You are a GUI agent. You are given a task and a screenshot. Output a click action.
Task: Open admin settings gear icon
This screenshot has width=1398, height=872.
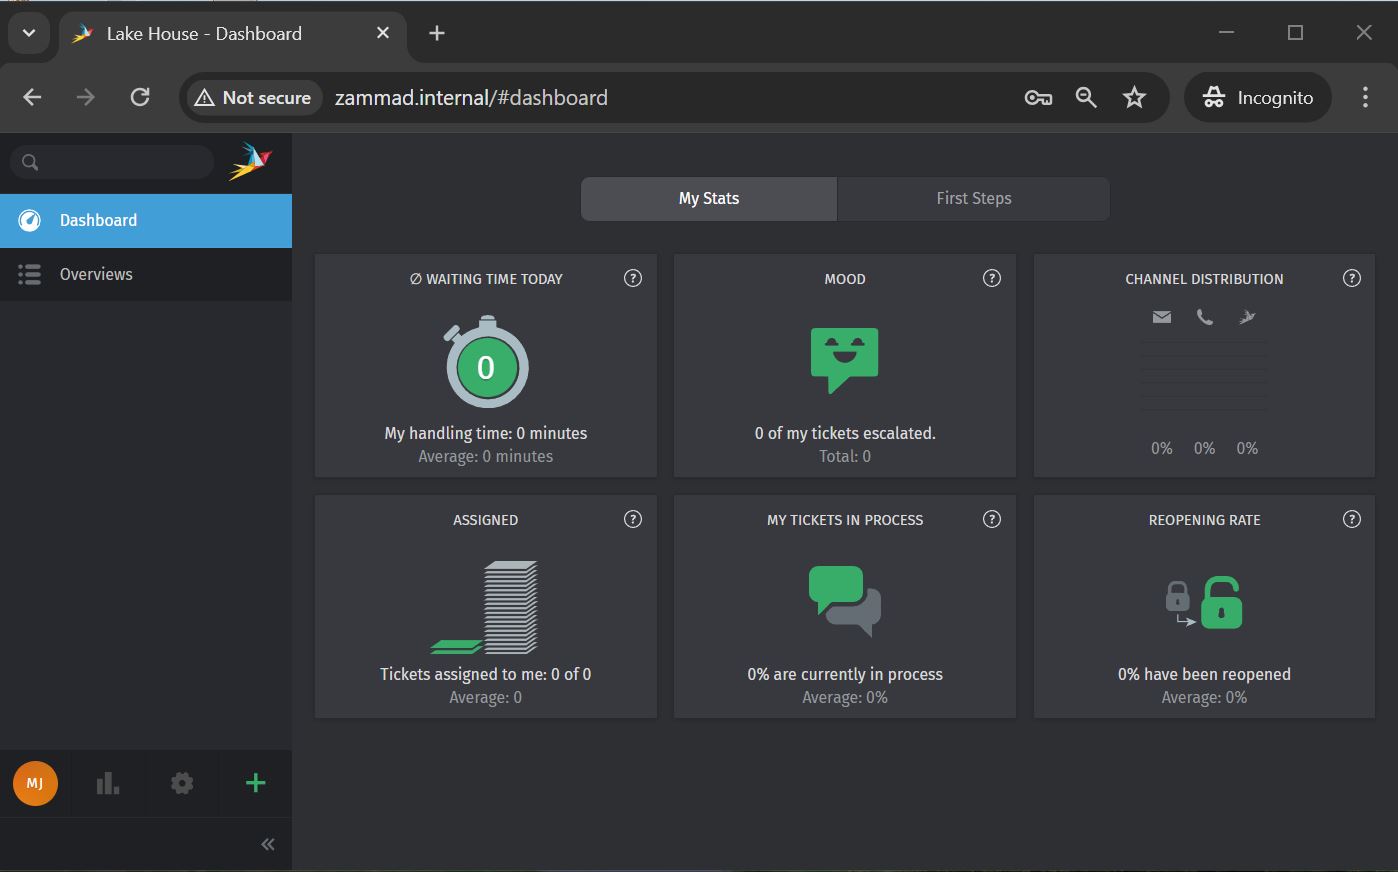[182, 783]
